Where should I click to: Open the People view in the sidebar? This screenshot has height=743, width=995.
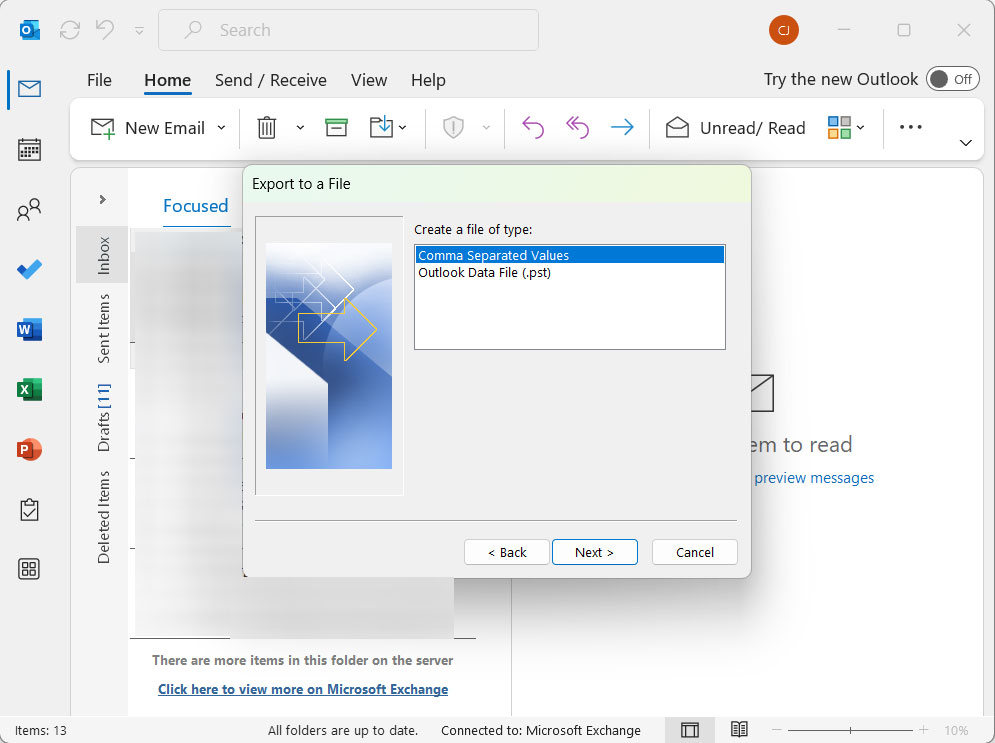coord(29,209)
